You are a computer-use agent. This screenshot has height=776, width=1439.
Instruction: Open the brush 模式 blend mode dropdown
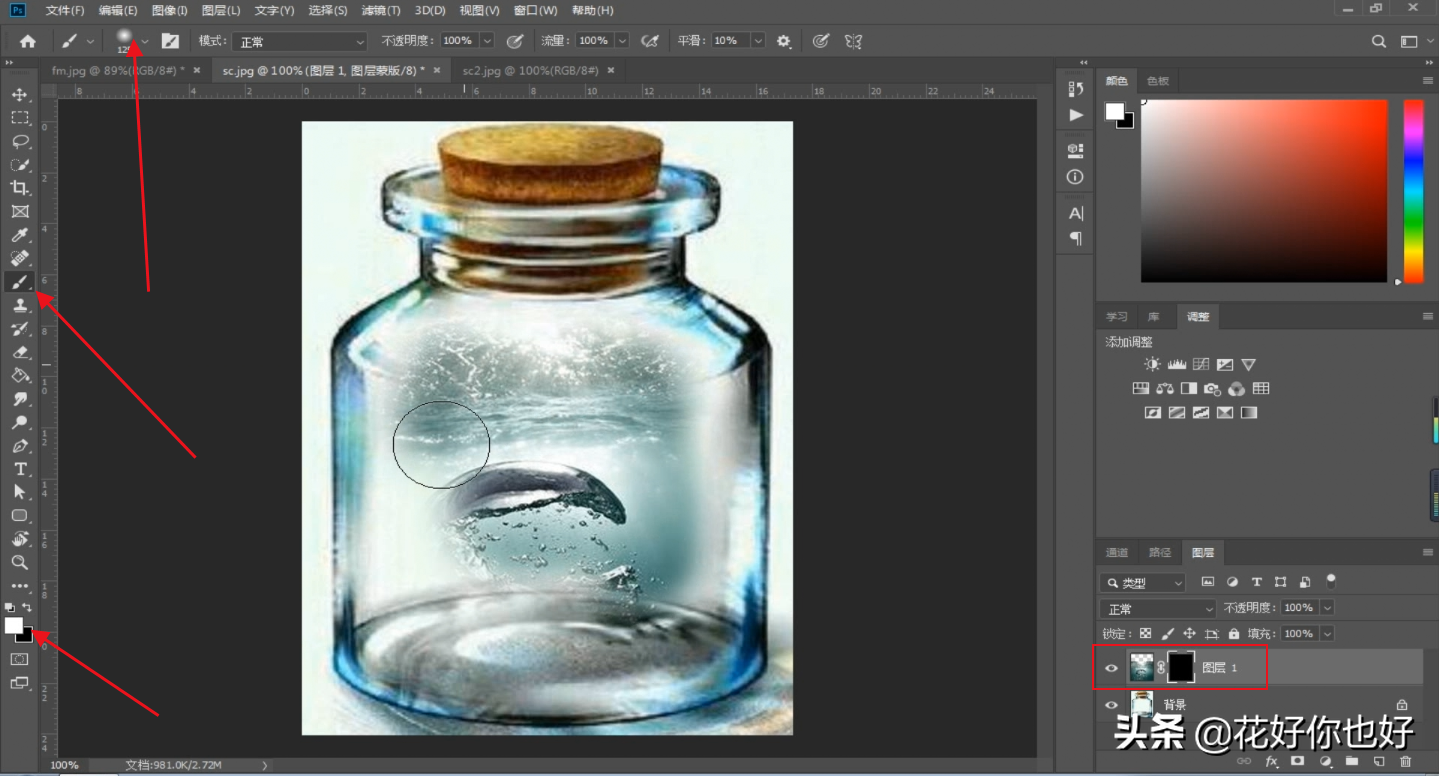click(300, 41)
